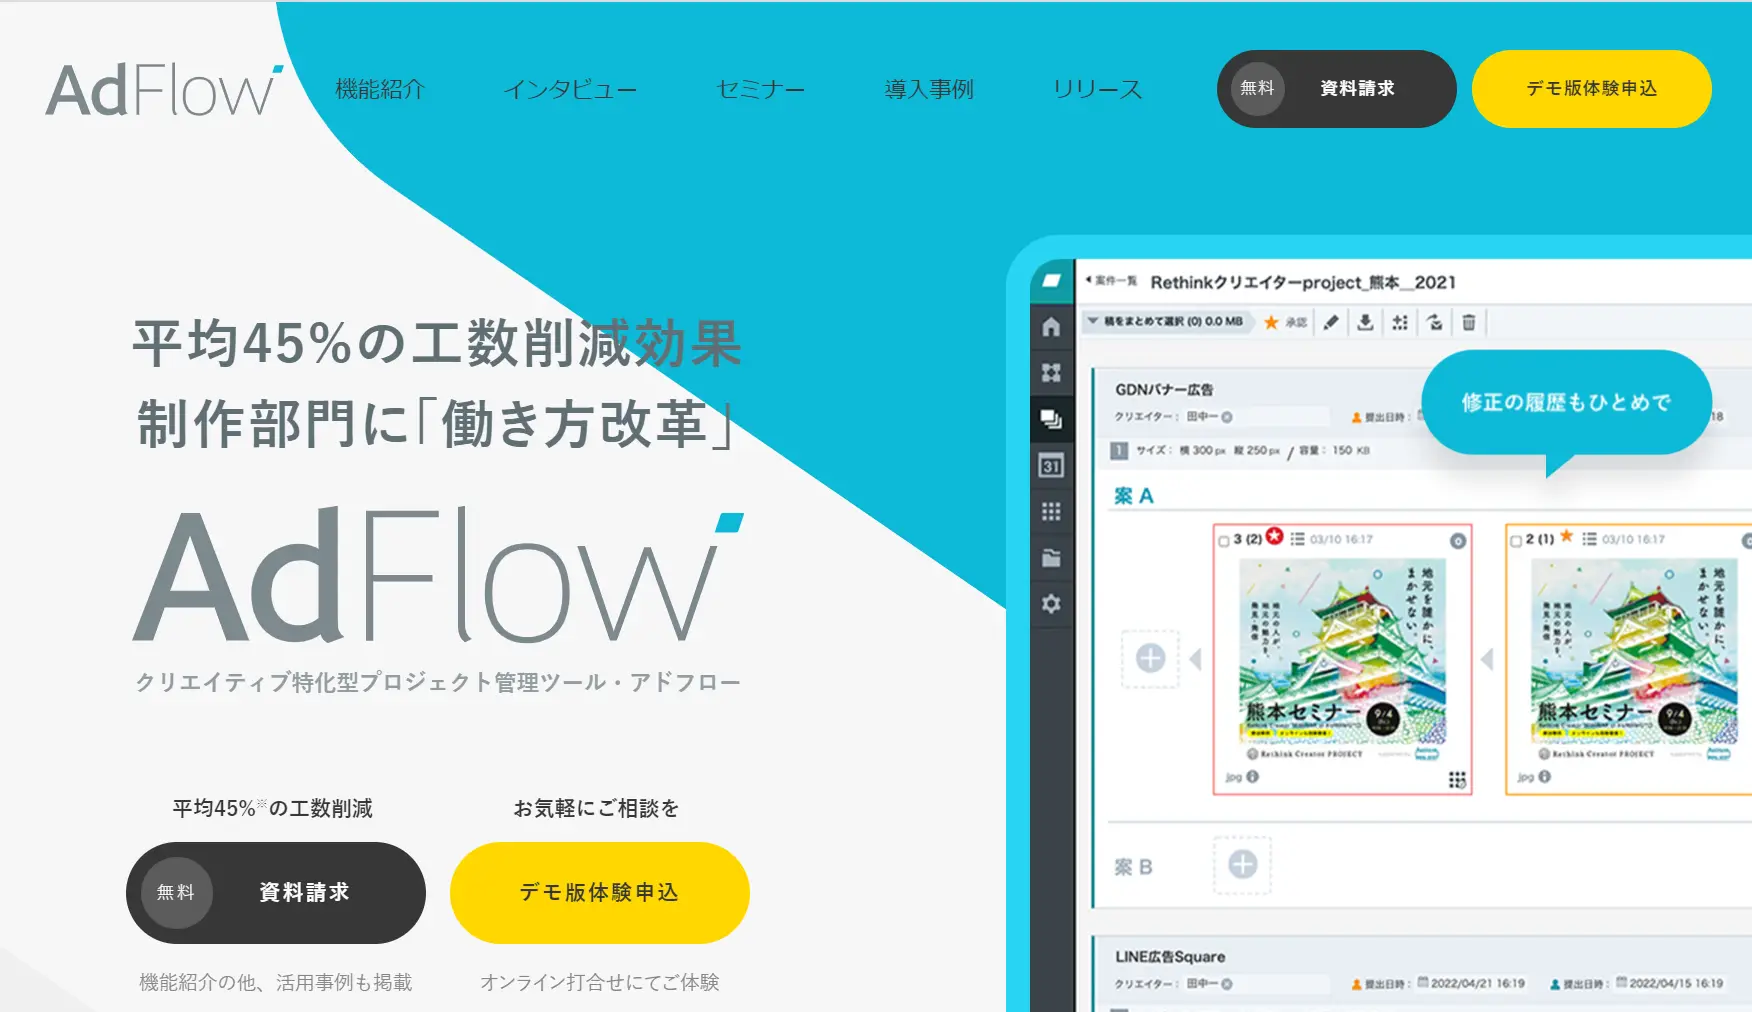This screenshot has width=1752, height=1012.
Task: Tick the checkbox on draft 2 (1)
Action: 1516,540
